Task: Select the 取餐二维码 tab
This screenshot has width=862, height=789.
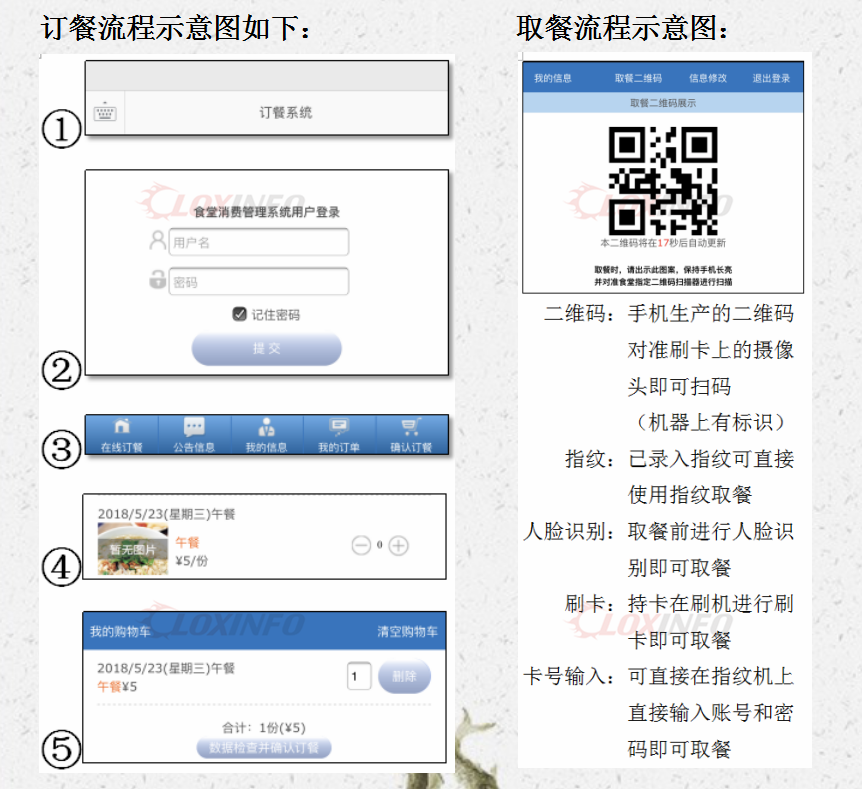Action: tap(638, 78)
